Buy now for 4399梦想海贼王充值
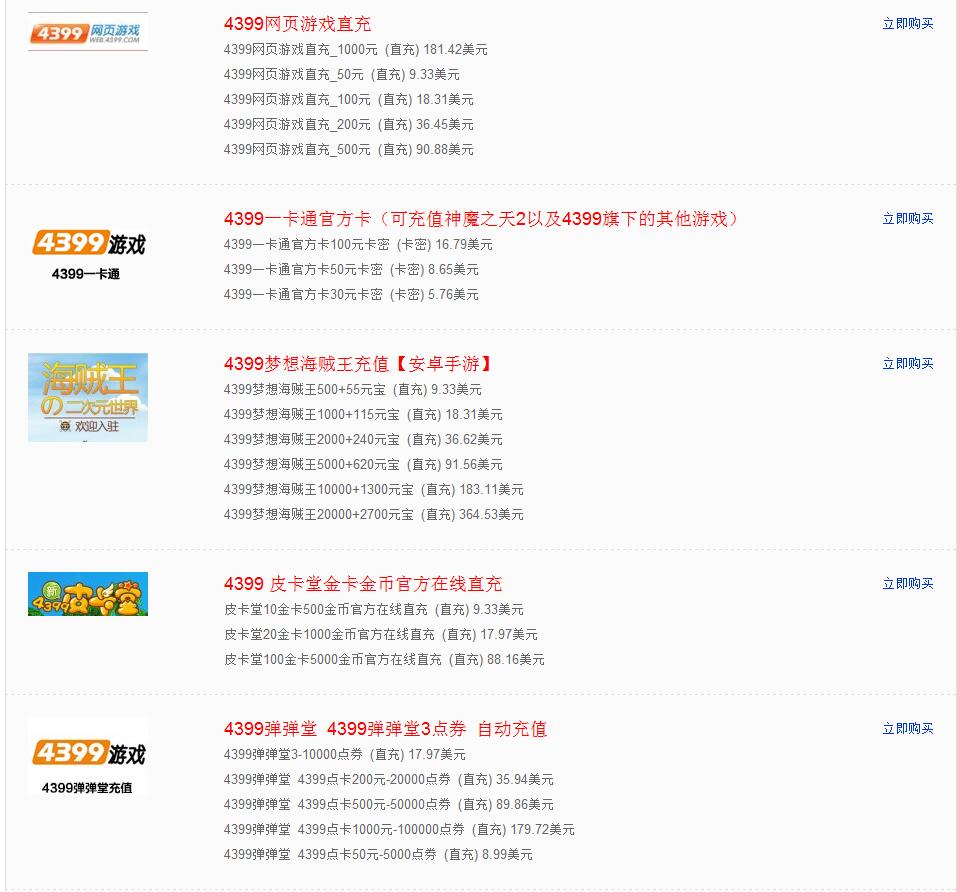Screen dimensions: 957x892 908,364
